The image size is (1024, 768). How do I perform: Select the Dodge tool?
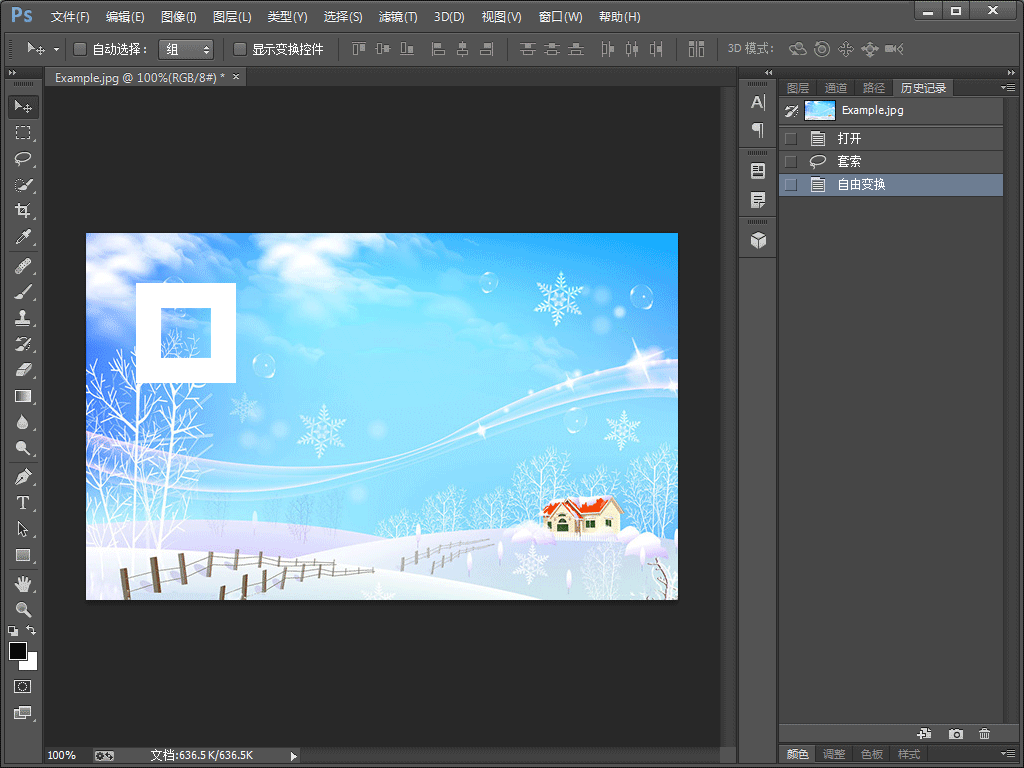coord(23,448)
